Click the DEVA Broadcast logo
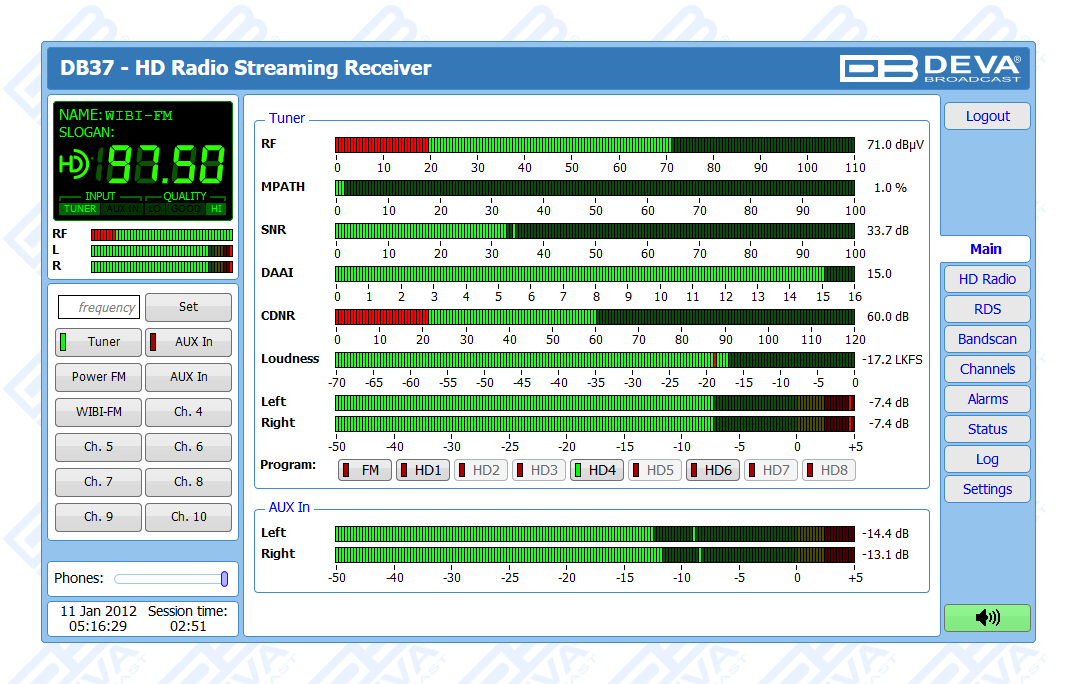 pos(930,68)
